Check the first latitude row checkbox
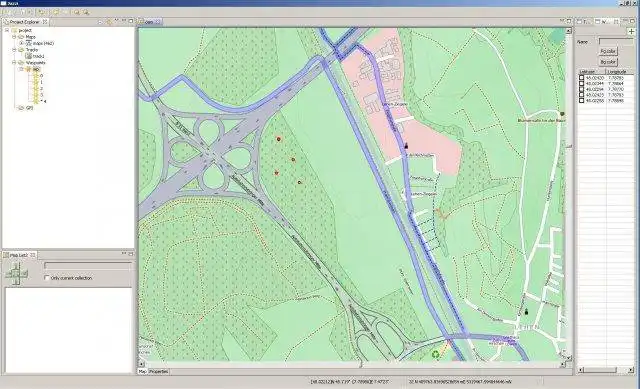640x389 pixels. [x=582, y=78]
